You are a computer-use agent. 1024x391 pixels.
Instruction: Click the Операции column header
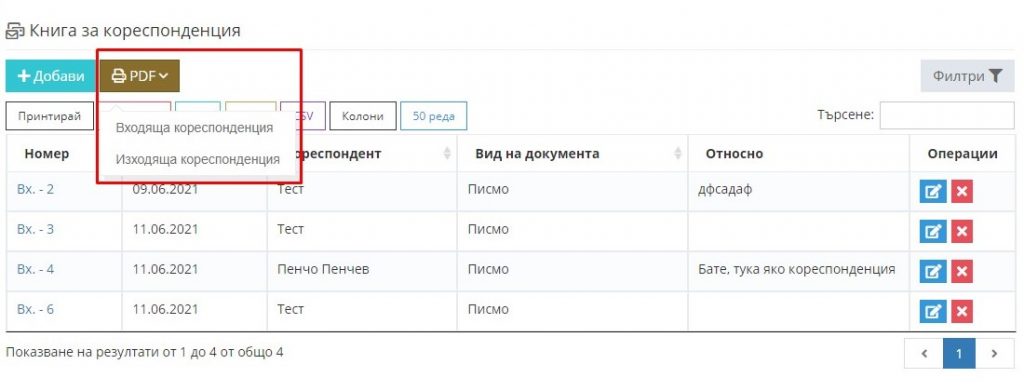[962, 154]
